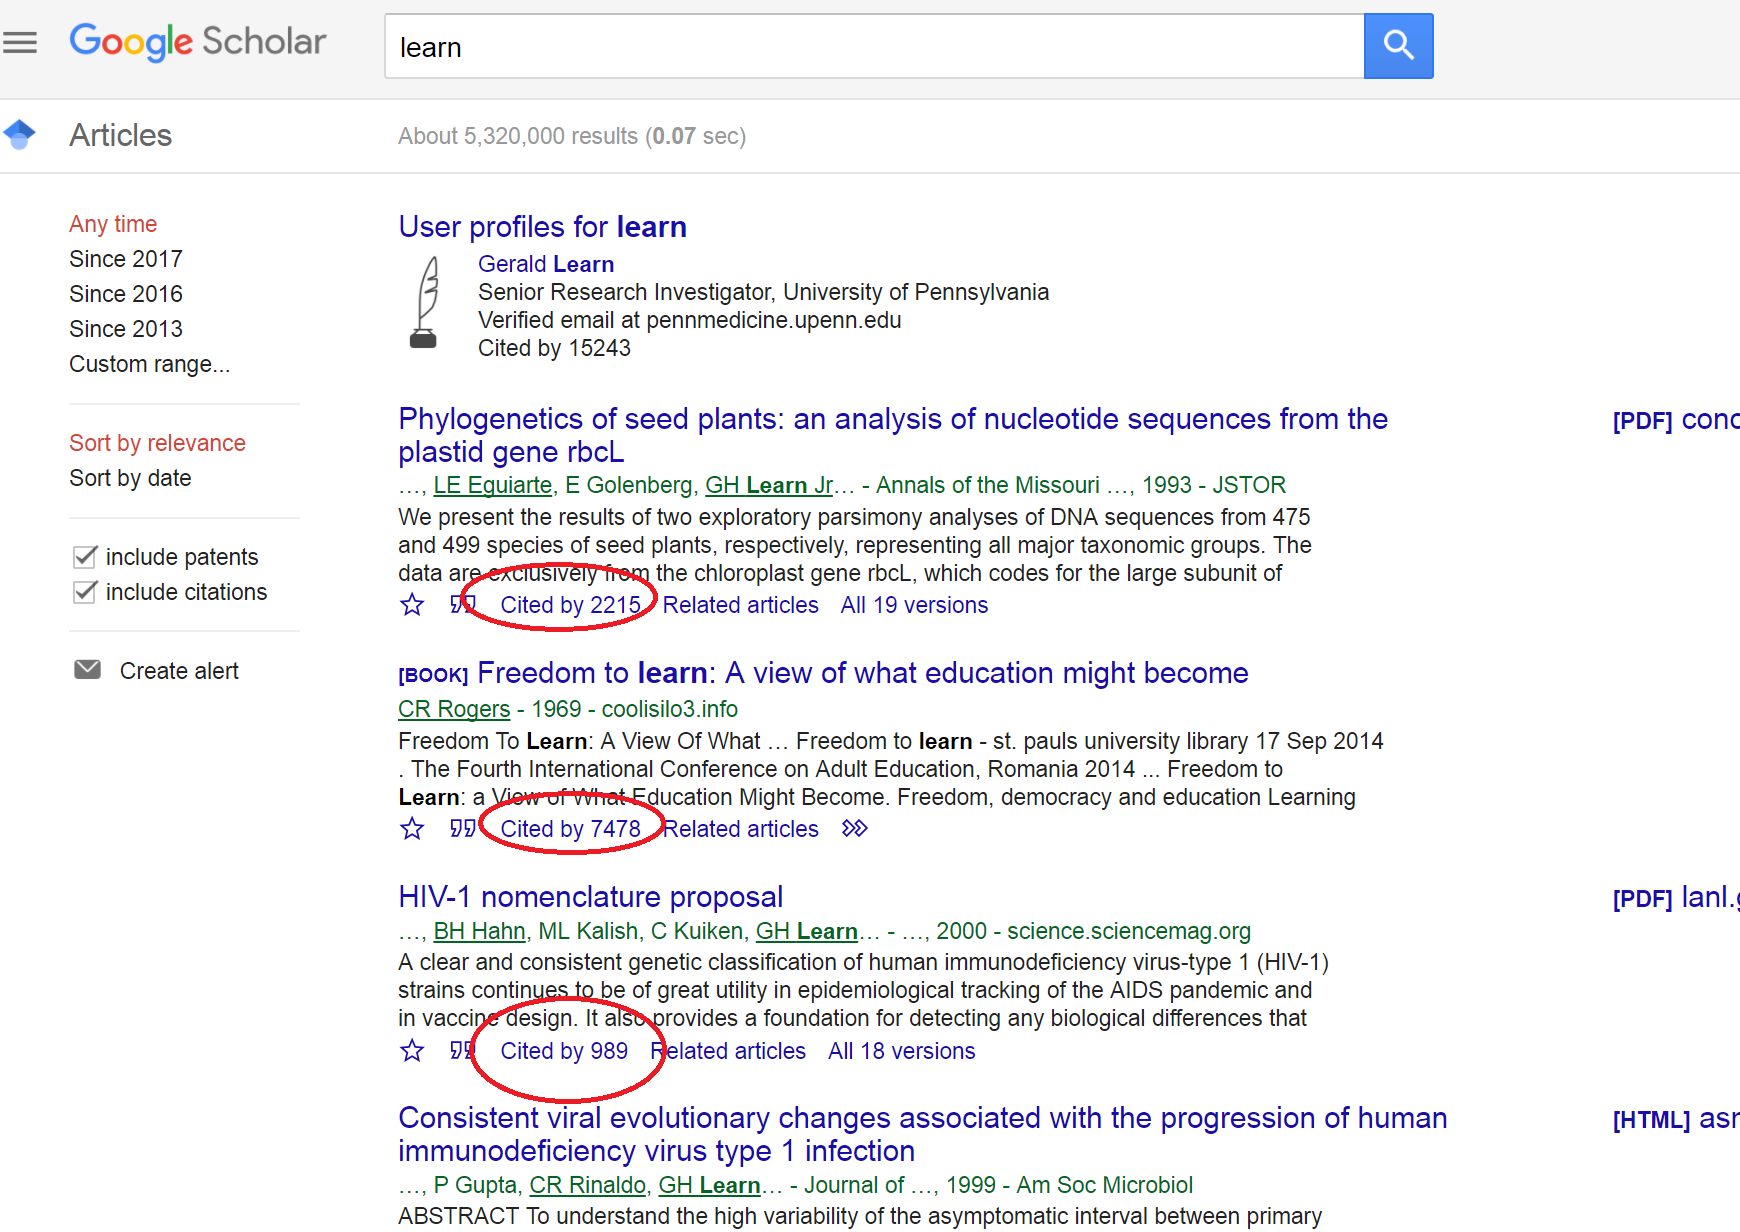Click the Cited by 15243 profile text

point(554,348)
